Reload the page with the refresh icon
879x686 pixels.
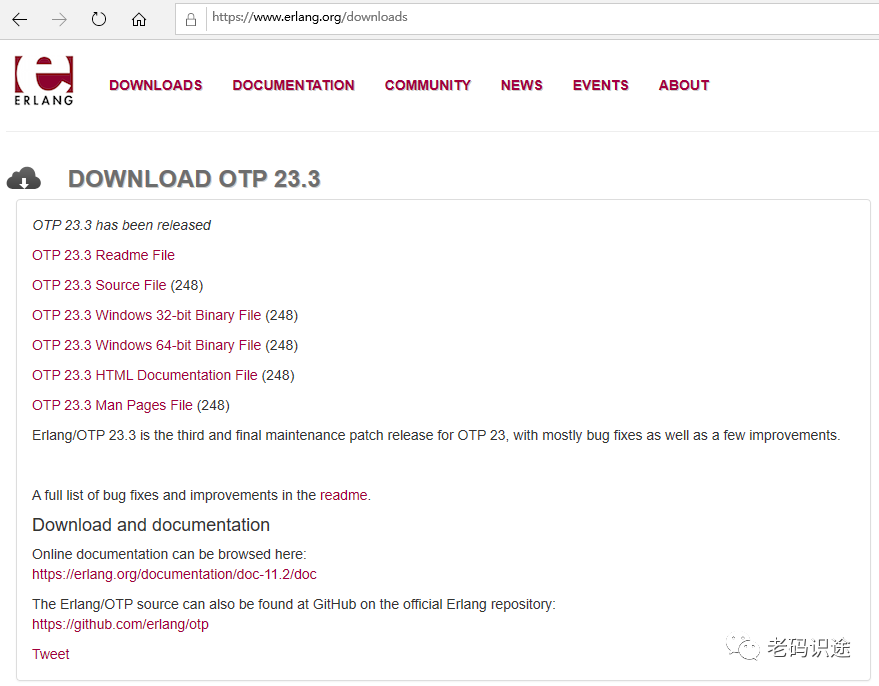click(x=99, y=20)
